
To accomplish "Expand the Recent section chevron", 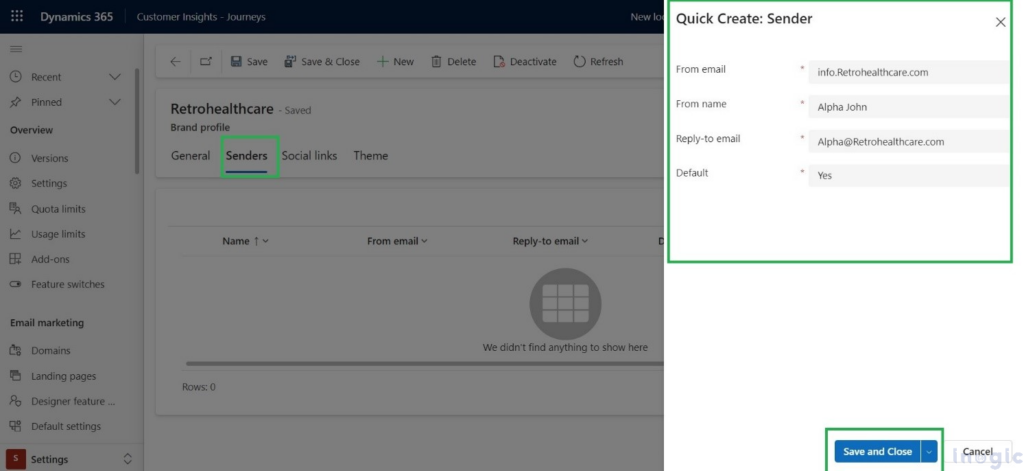I will (114, 77).
